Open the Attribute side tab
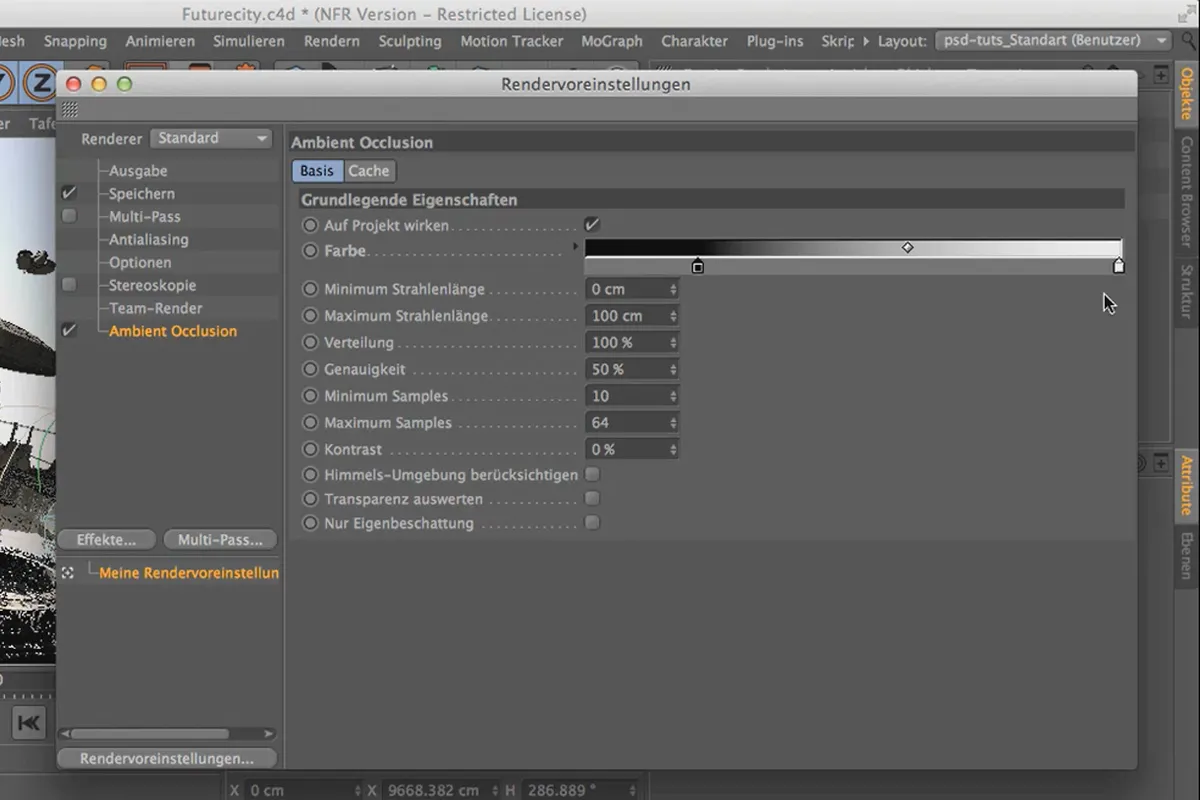 [1187, 485]
